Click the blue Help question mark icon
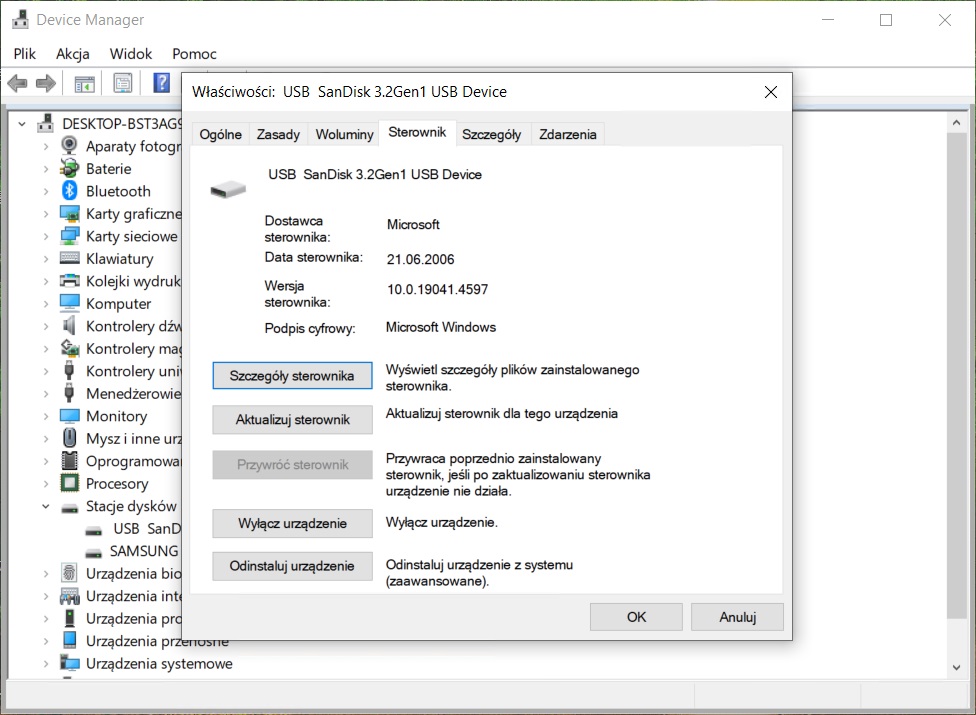The height and width of the screenshot is (715, 976). (x=161, y=83)
